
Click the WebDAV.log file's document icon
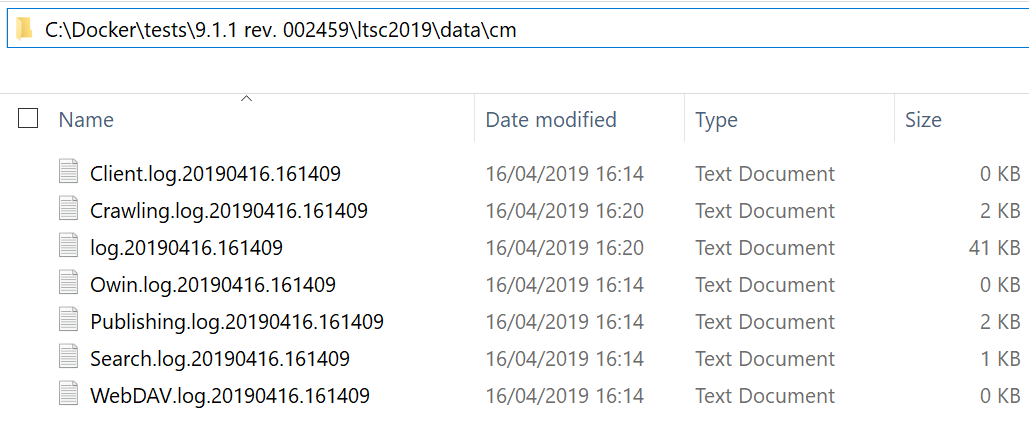tap(69, 395)
